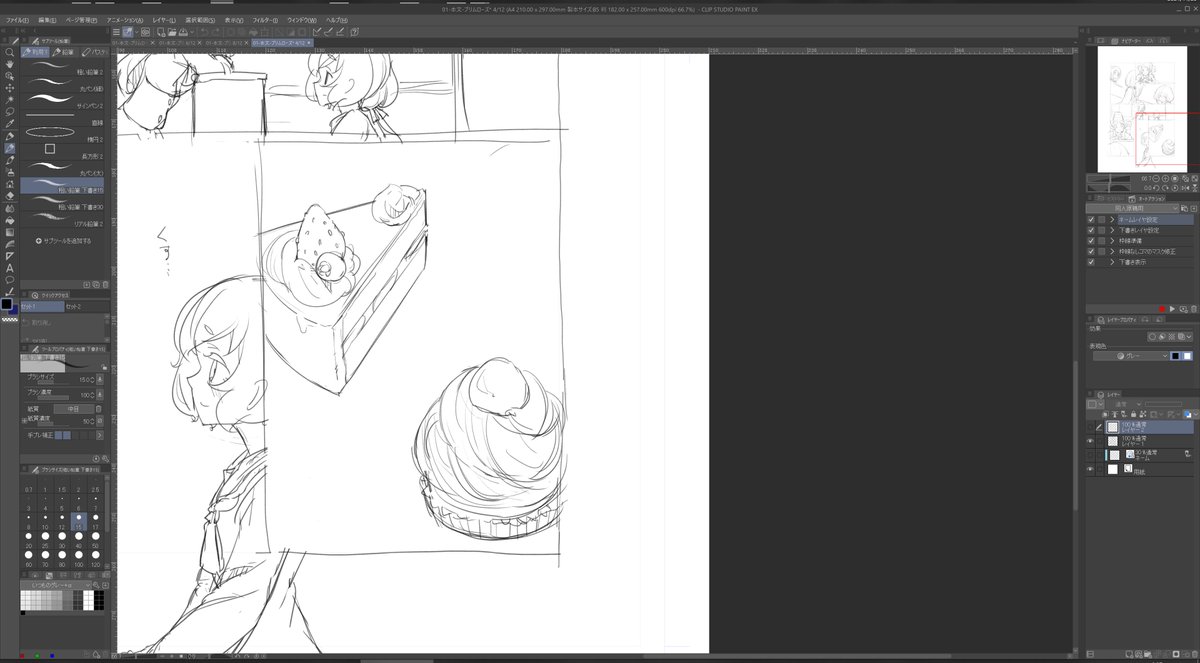The height and width of the screenshot is (663, 1200).
Task: Select brush size preset 100
Action: coord(78,560)
